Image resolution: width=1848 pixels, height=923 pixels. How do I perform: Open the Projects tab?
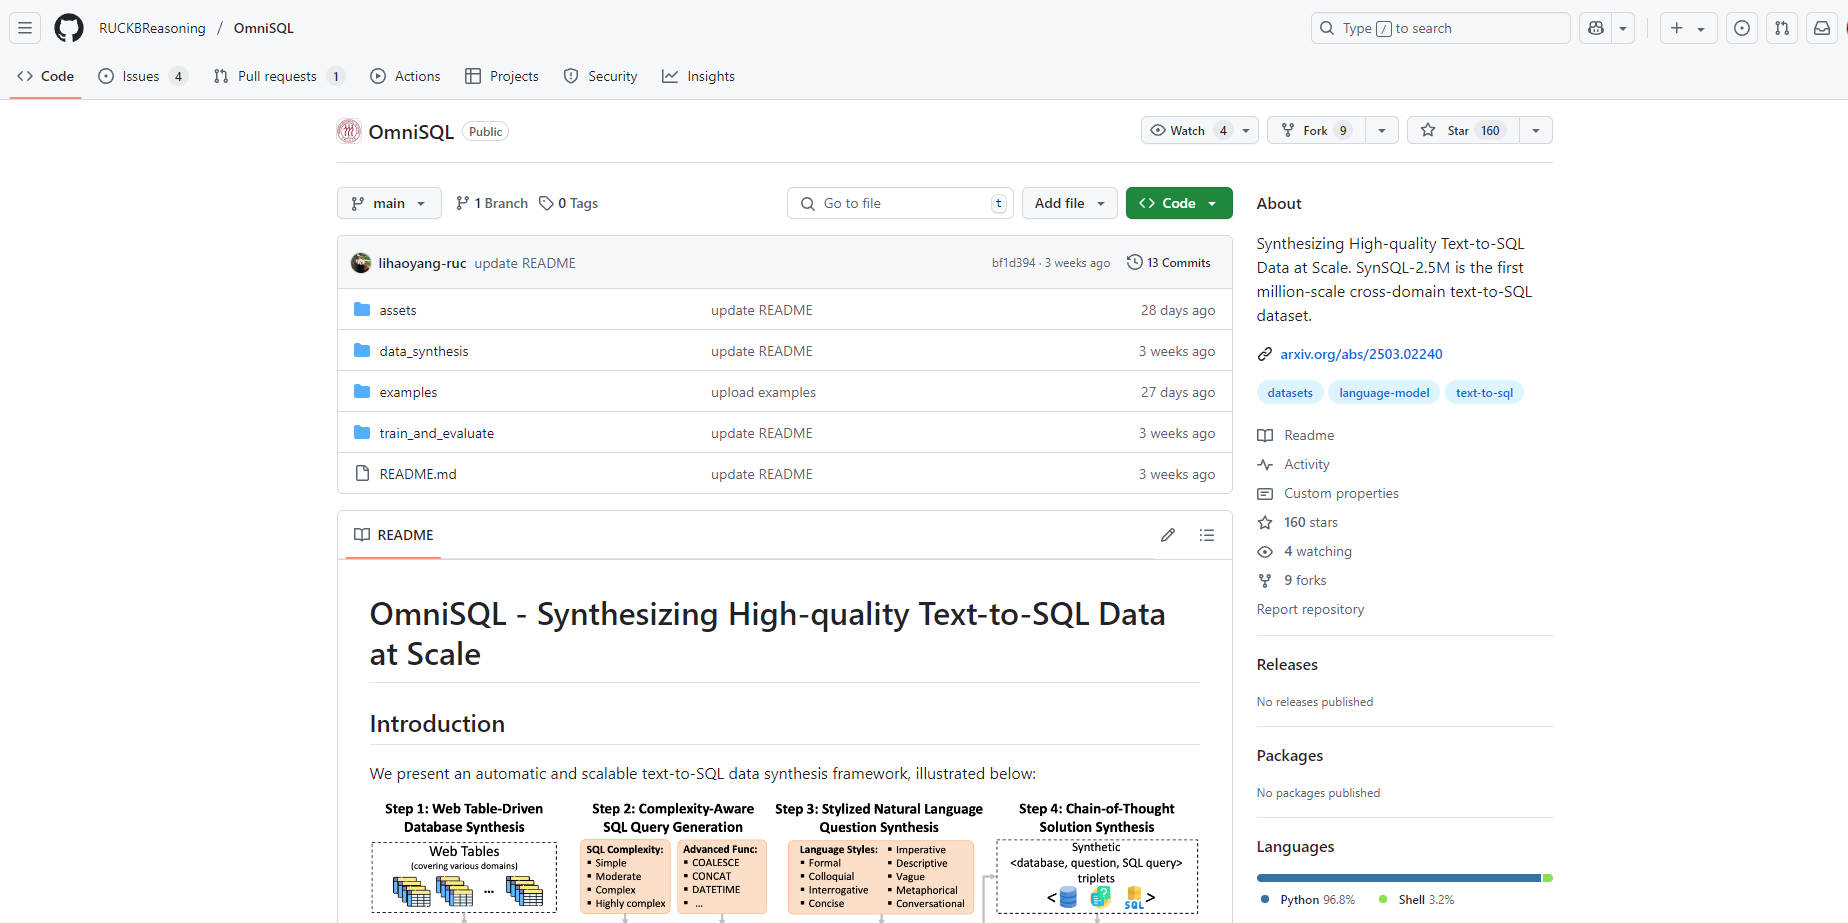(x=502, y=76)
